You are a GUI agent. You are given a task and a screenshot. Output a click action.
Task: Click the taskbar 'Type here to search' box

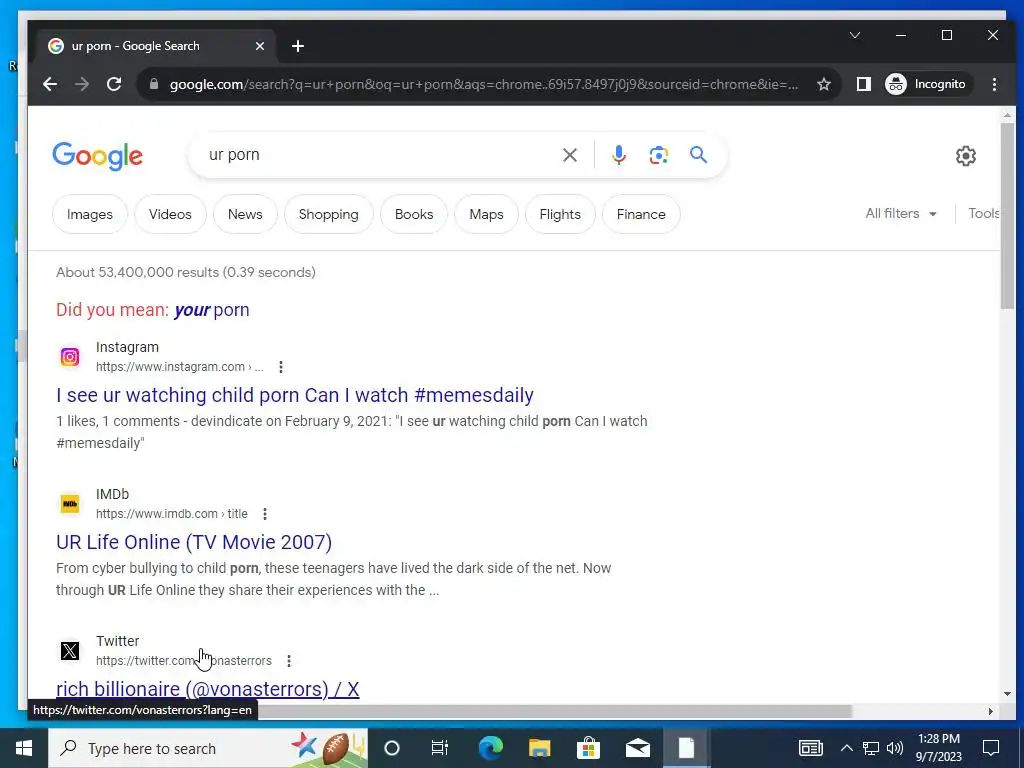[208, 748]
